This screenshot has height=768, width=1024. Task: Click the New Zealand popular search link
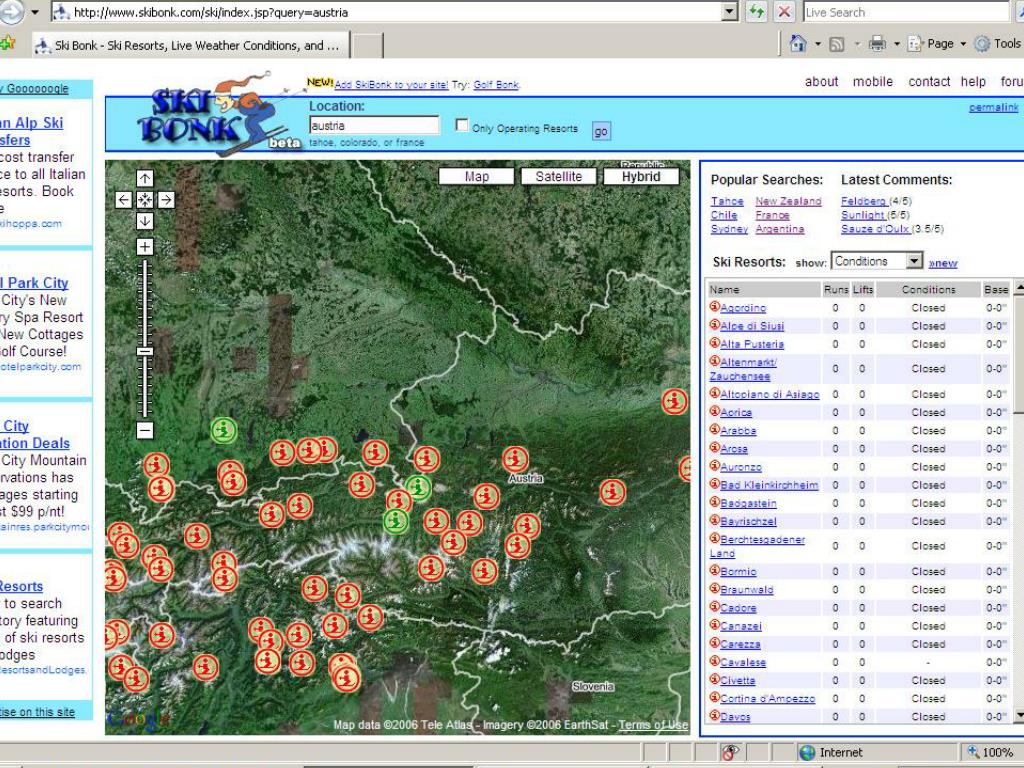[x=788, y=201]
